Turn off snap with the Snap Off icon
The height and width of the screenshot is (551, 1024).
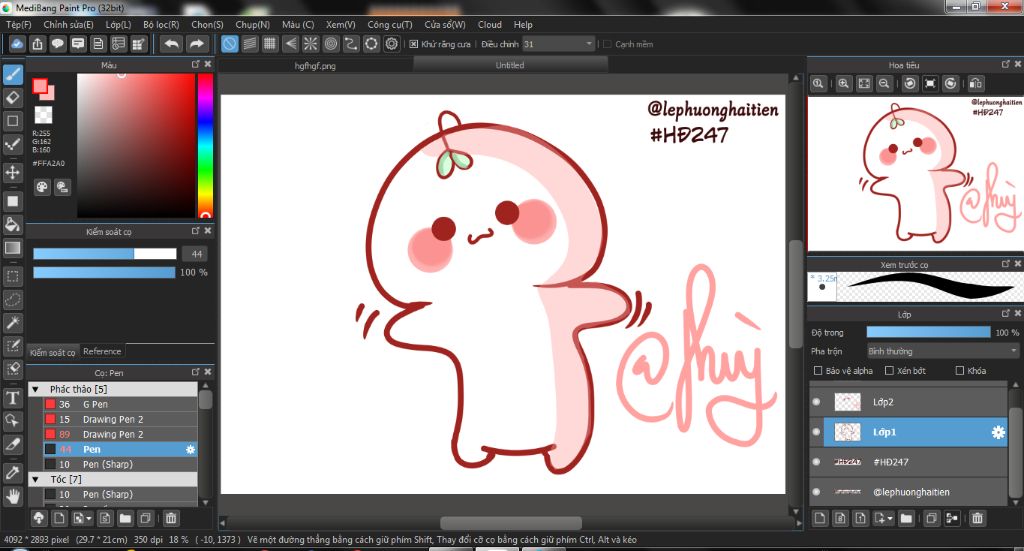(229, 44)
